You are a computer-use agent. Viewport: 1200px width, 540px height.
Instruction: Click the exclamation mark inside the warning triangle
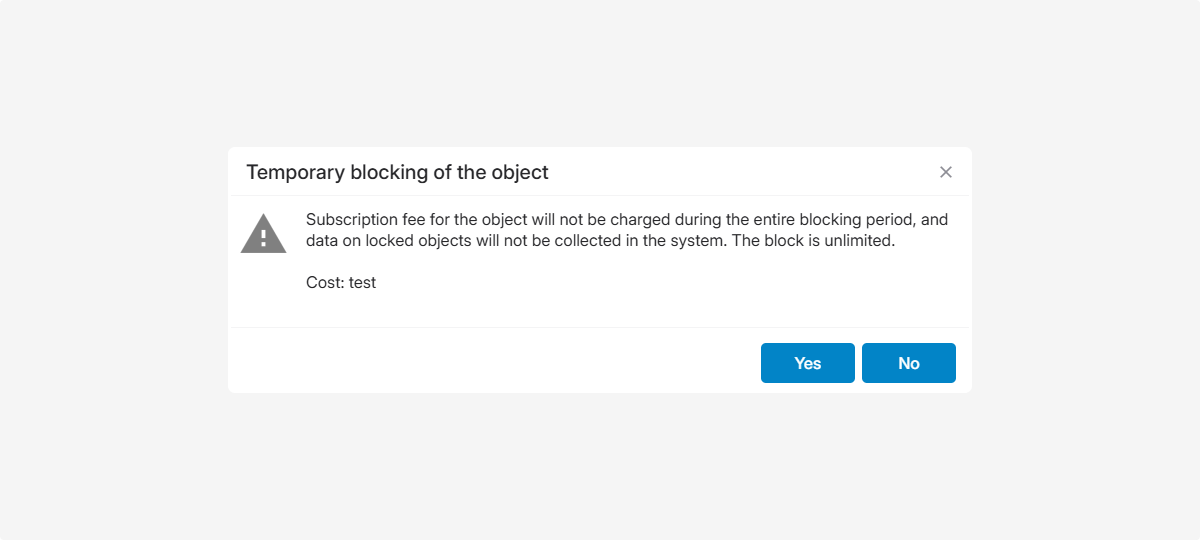pos(264,237)
